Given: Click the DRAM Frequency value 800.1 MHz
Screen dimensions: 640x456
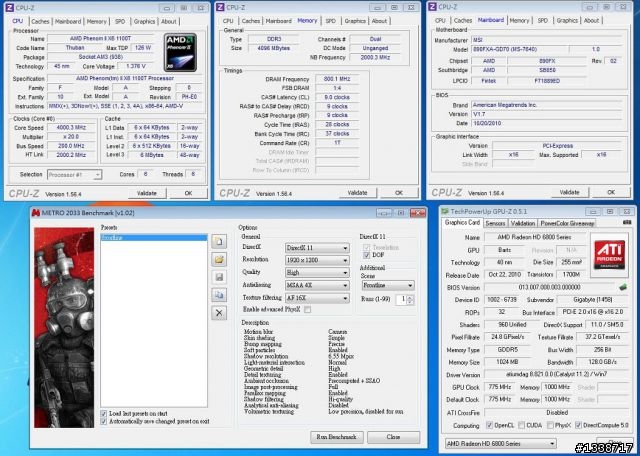Looking at the screenshot, I should click(337, 79).
